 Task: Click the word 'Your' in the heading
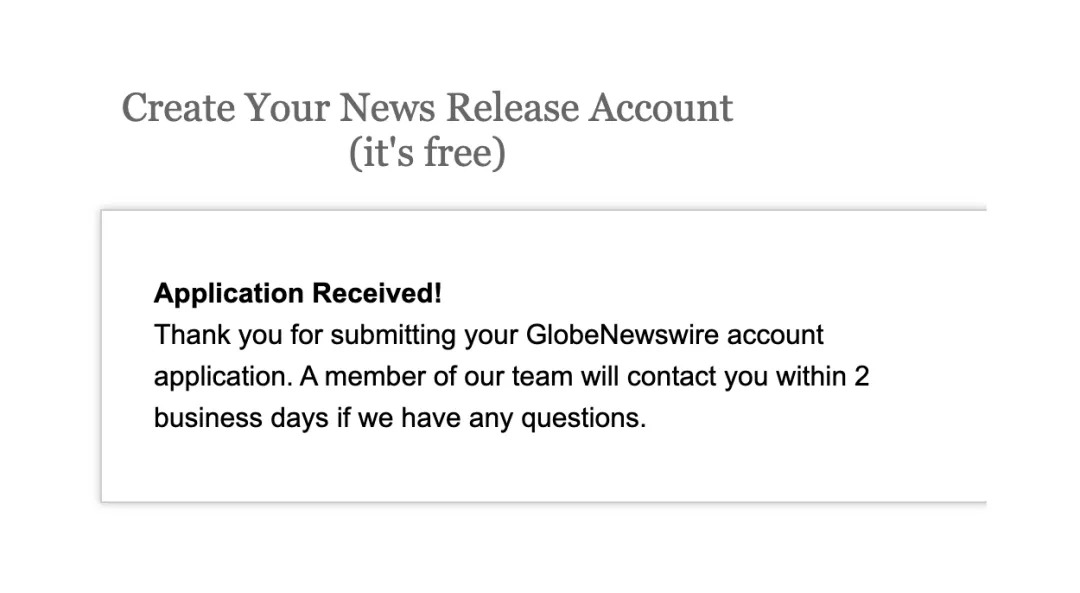(287, 108)
